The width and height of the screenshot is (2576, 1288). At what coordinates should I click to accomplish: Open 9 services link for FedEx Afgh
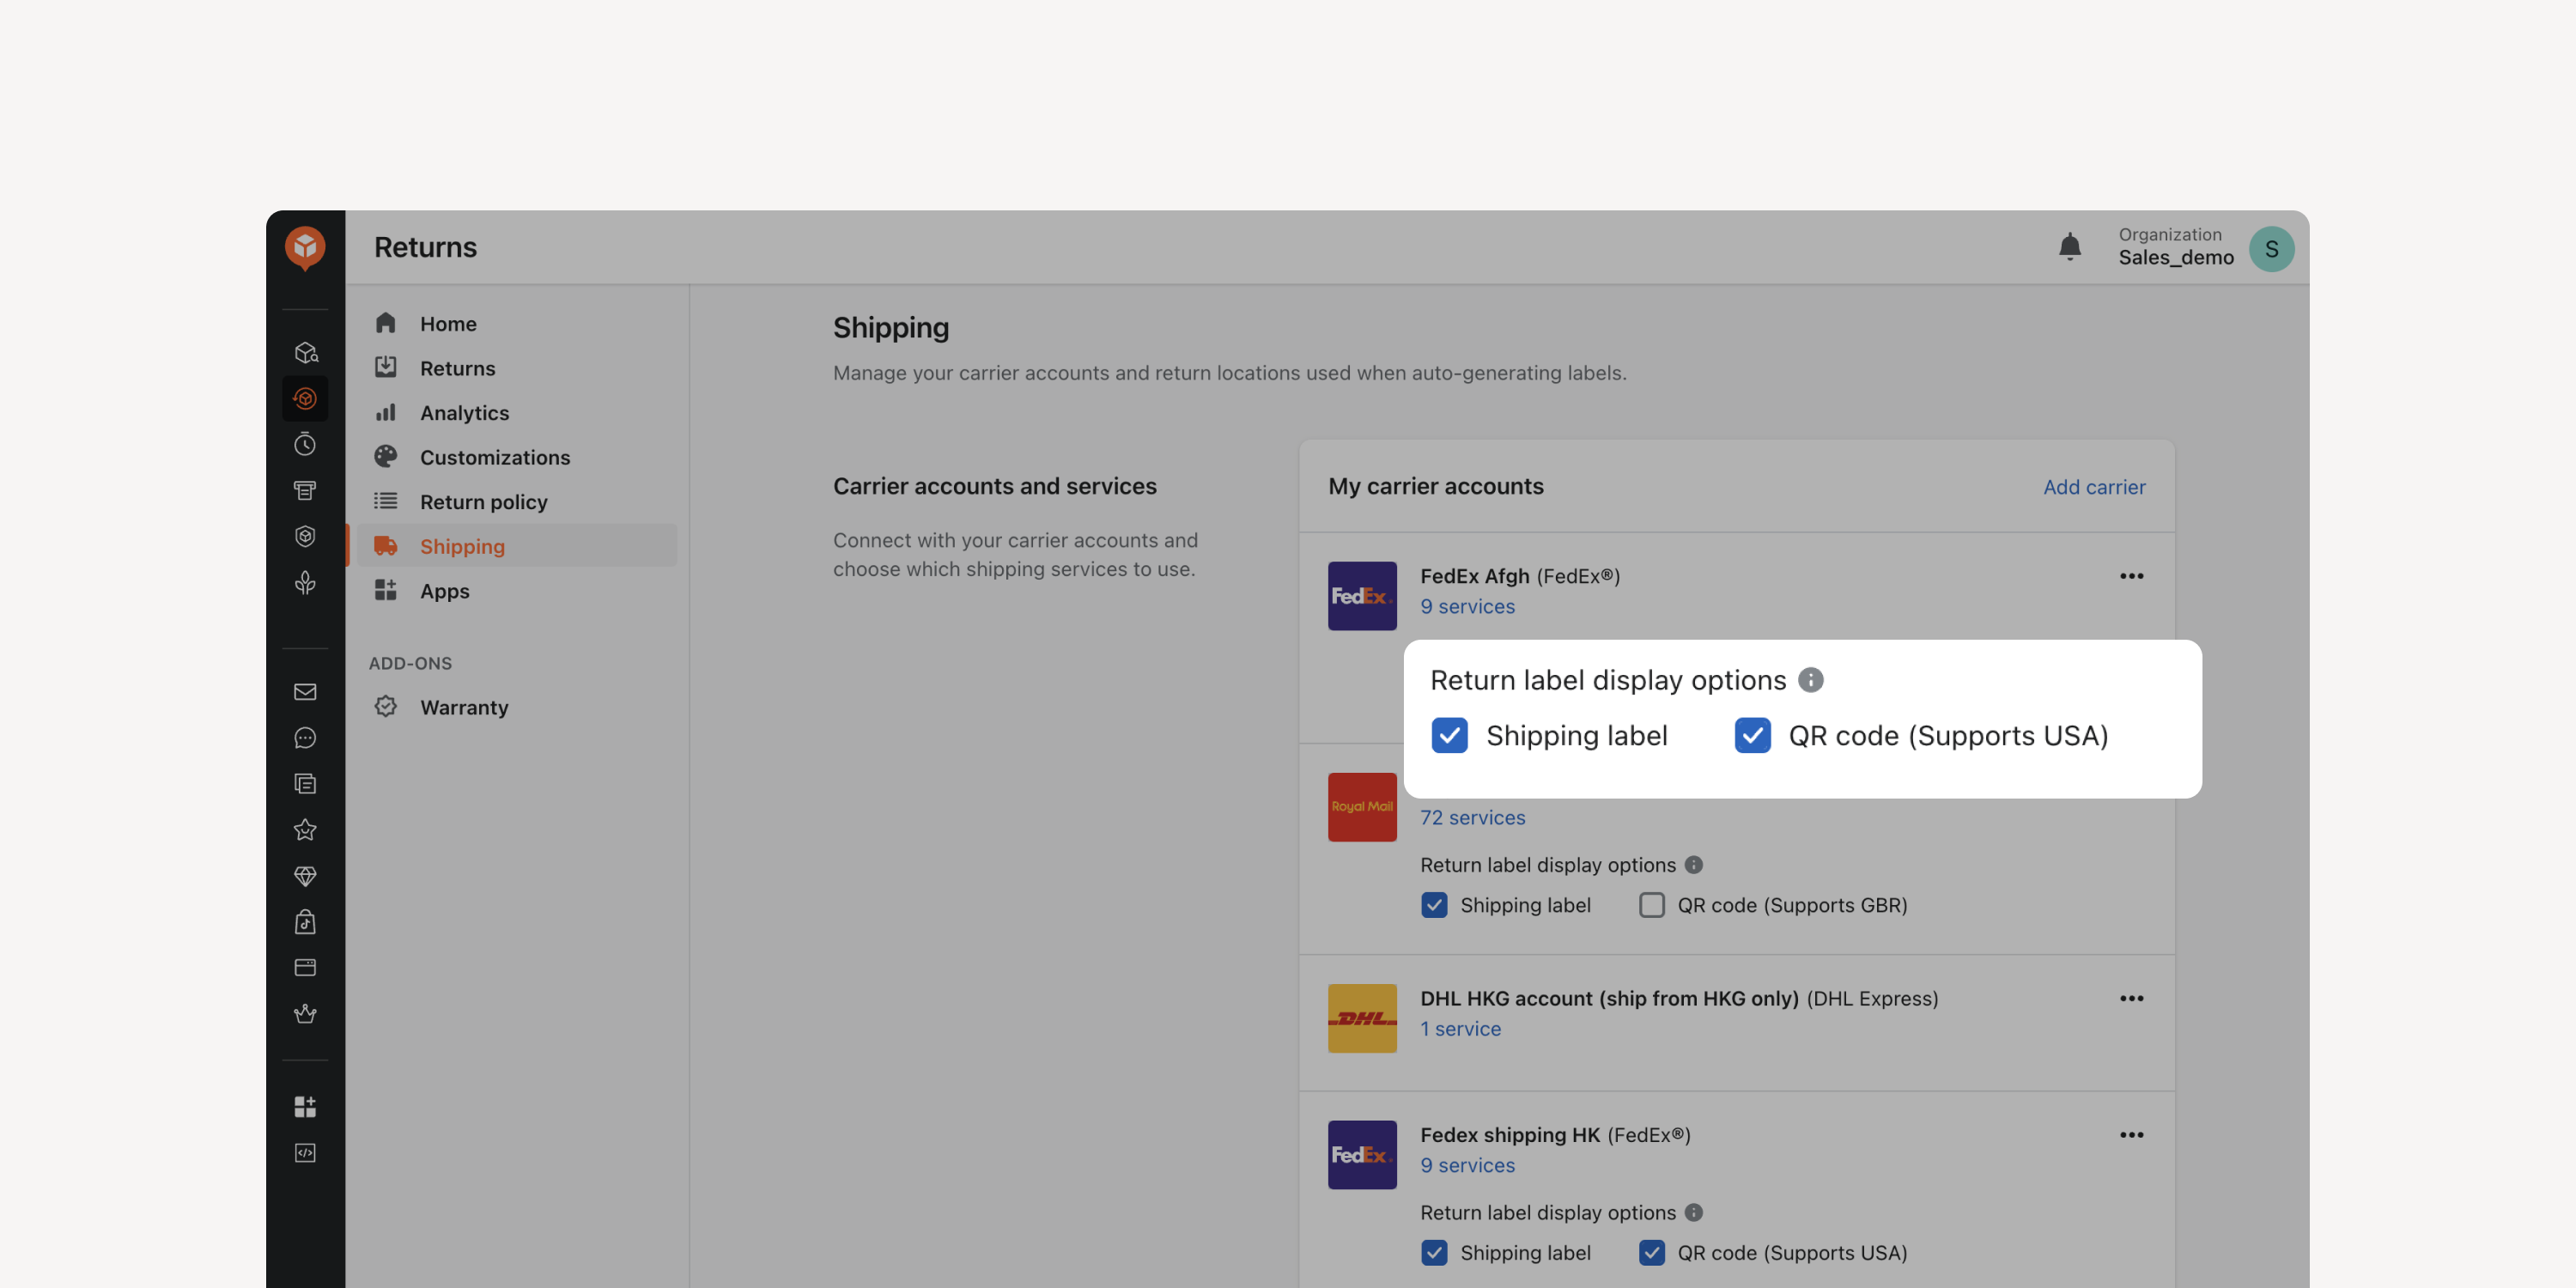coord(1467,607)
